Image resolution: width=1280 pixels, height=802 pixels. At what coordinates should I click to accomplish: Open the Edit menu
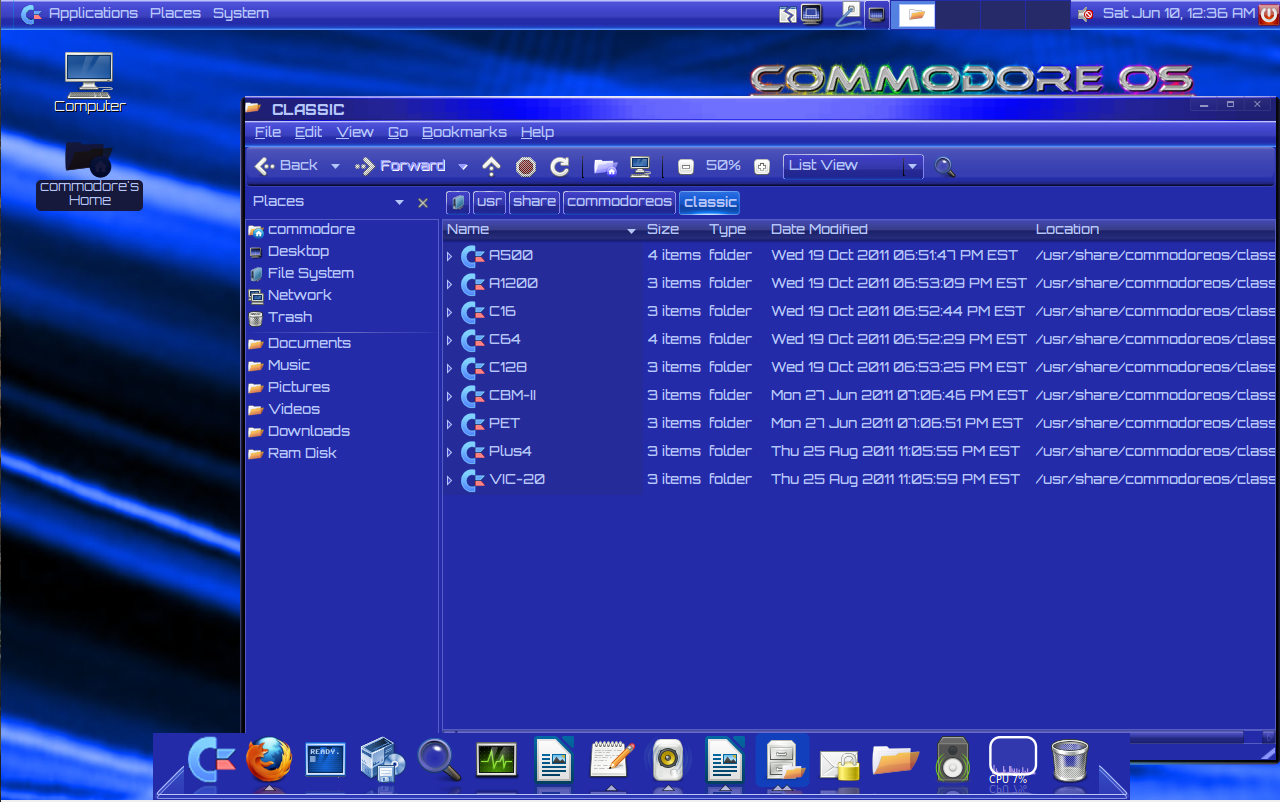tap(308, 132)
